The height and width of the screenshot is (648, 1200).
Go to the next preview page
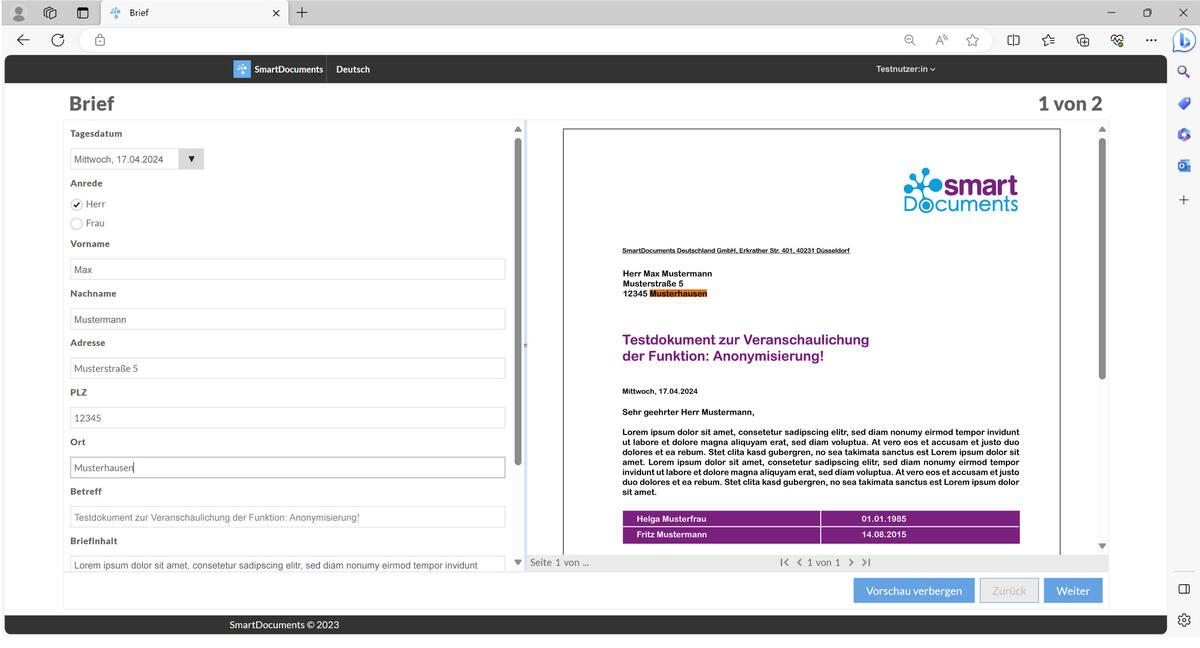(x=851, y=562)
